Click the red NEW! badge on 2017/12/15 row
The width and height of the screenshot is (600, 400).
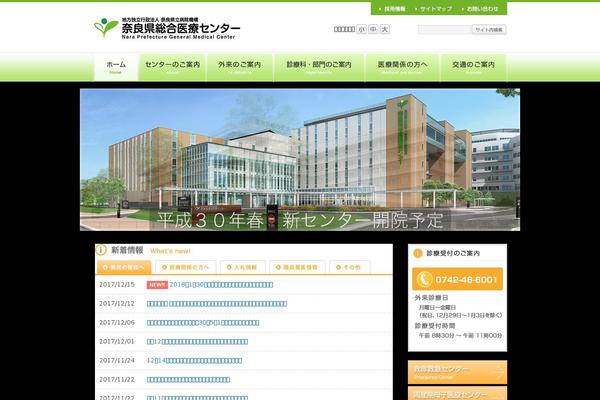point(157,285)
